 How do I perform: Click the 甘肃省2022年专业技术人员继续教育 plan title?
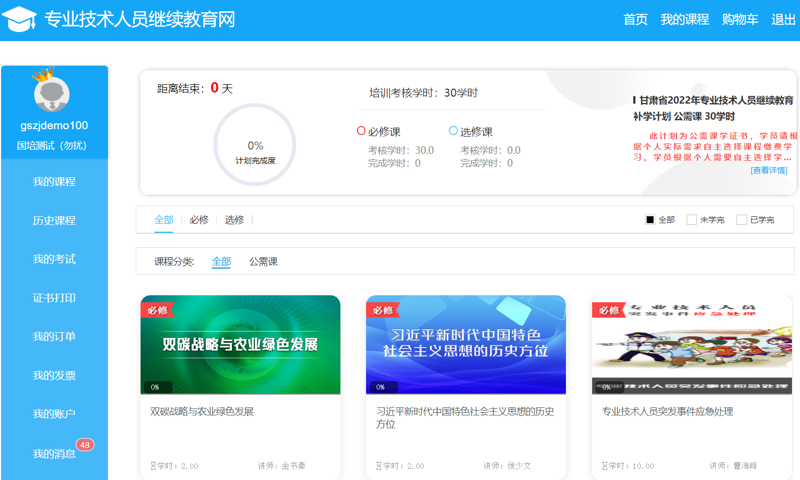coord(713,108)
